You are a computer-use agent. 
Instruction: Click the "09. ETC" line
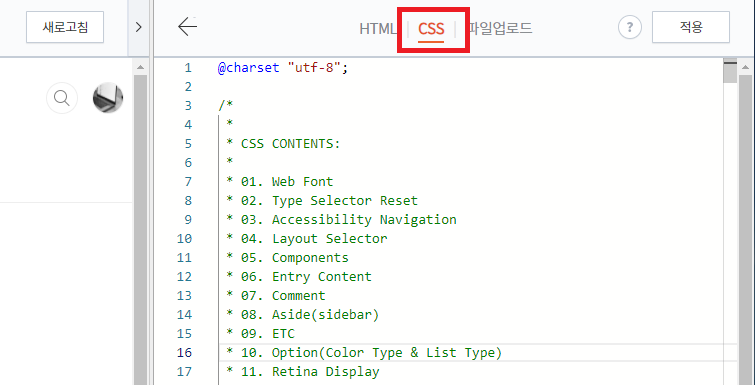coord(260,334)
